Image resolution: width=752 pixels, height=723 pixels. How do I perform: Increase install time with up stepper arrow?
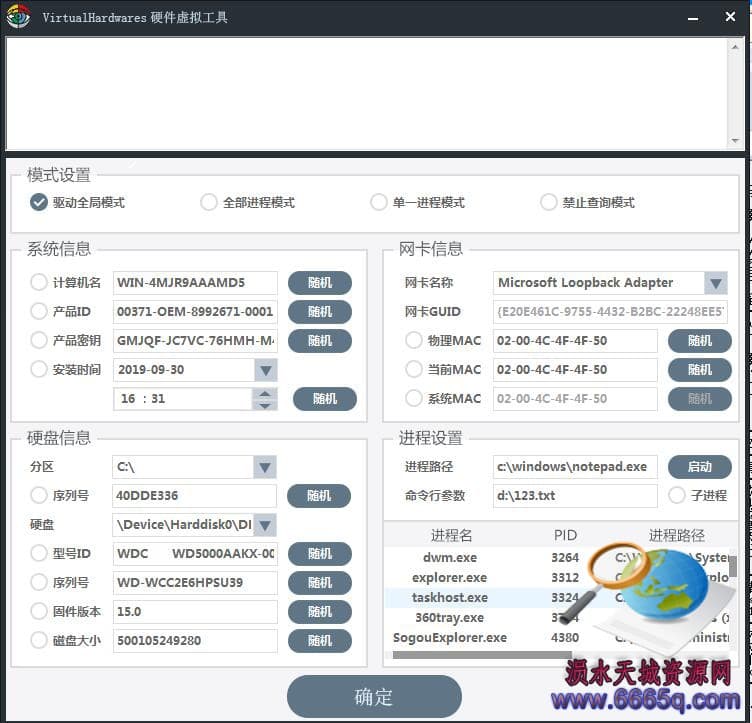pyautogui.click(x=265, y=394)
